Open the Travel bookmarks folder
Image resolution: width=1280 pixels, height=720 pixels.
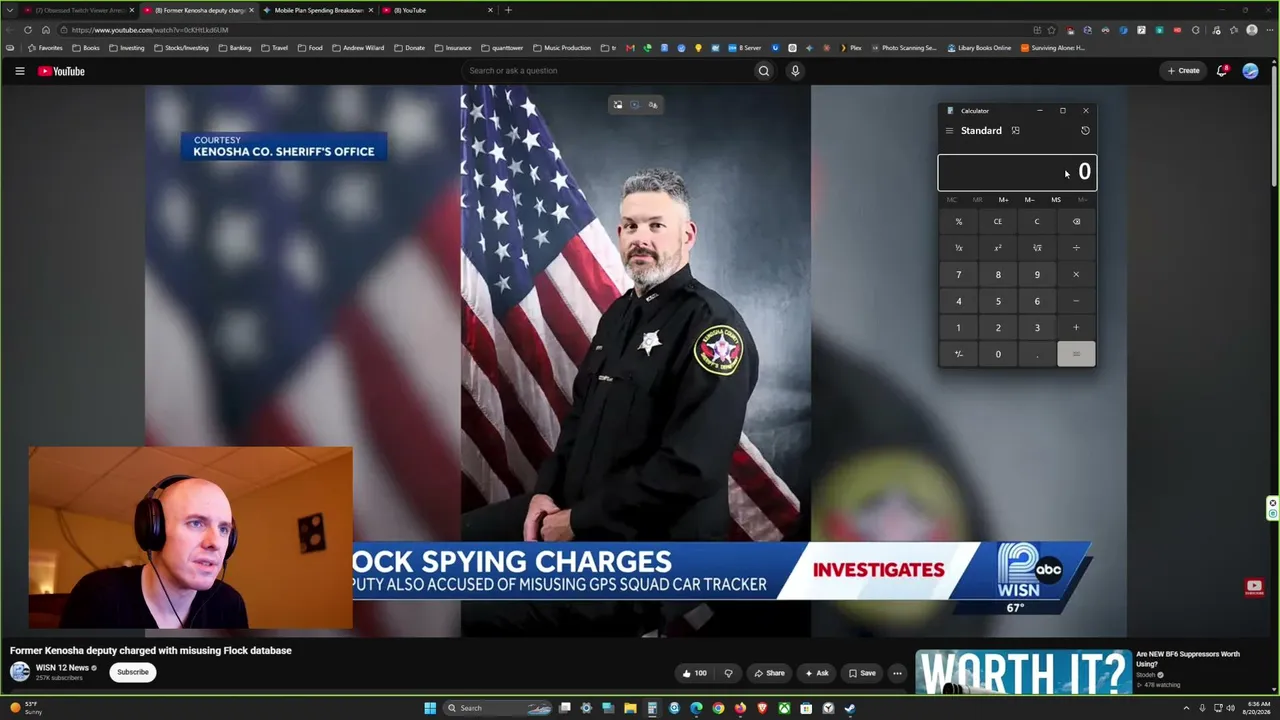click(275, 48)
